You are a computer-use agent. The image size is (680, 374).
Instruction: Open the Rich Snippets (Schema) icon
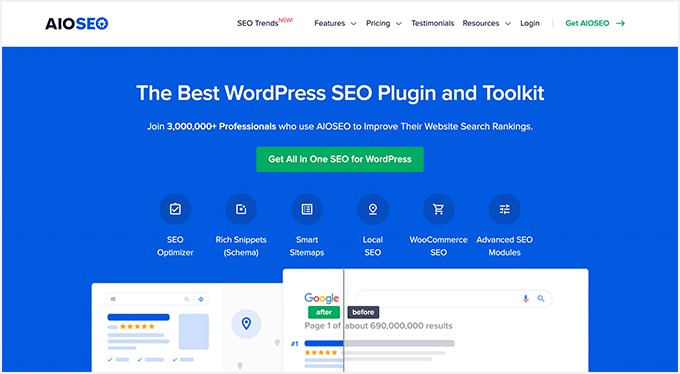(241, 210)
